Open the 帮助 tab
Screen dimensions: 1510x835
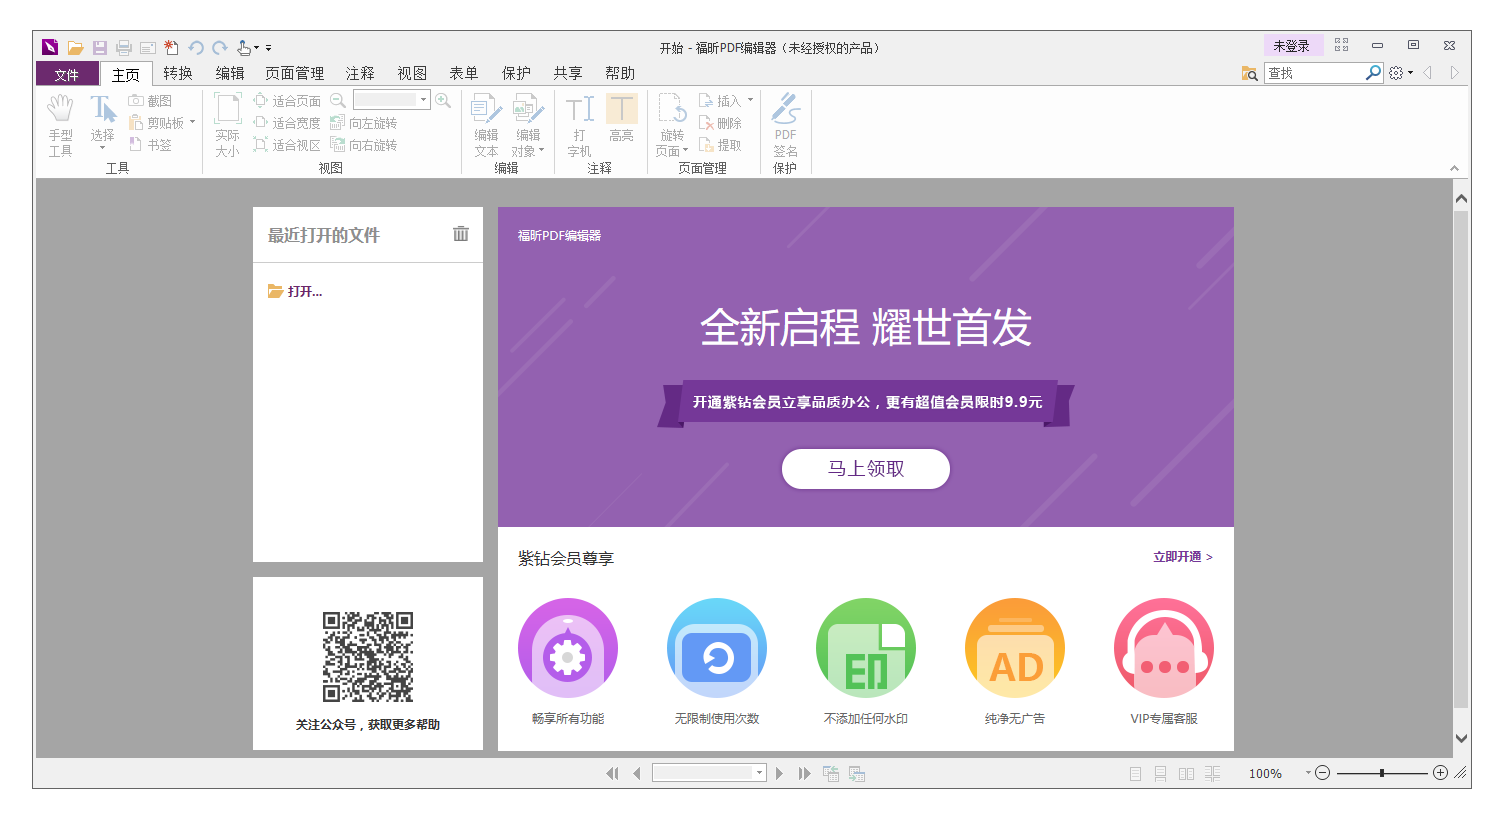pyautogui.click(x=620, y=73)
